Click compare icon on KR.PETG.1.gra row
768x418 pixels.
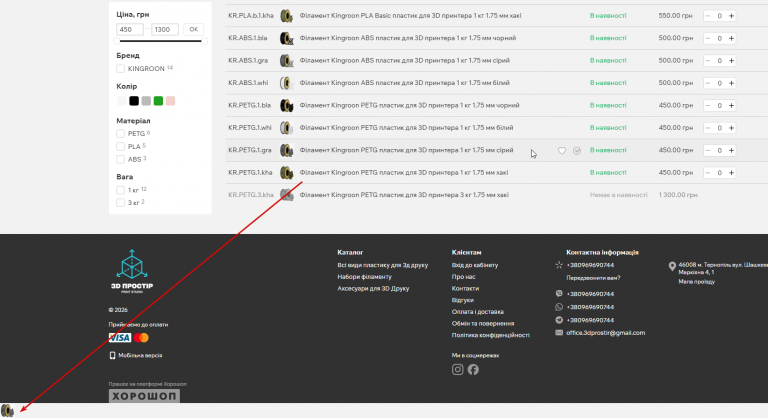pos(577,150)
